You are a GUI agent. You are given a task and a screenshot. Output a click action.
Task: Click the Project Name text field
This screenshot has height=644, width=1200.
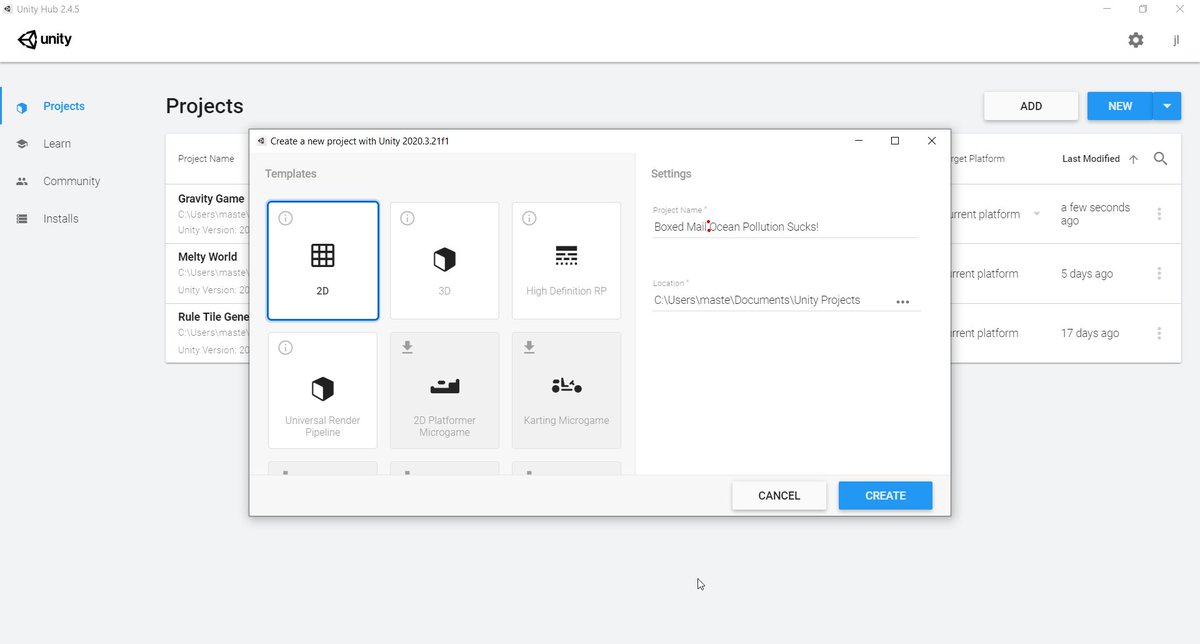coord(785,227)
